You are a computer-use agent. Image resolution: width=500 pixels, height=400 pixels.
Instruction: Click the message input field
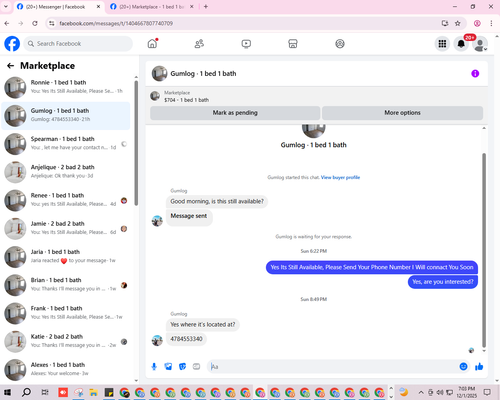(333, 367)
